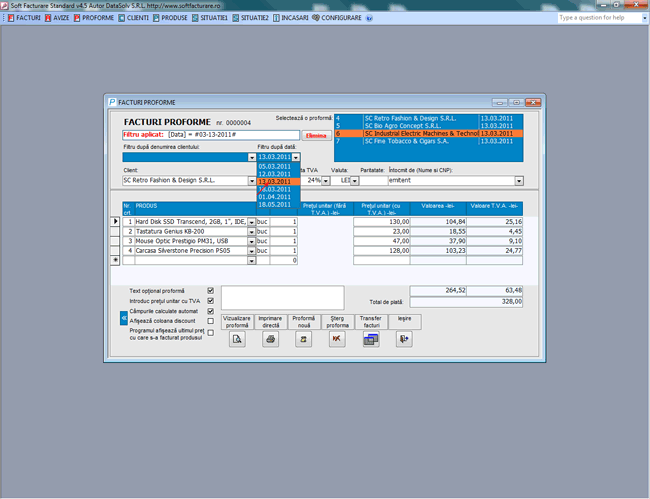Screen dimensions: 650x499
Task: Uncheck Campurile calculate automat checkbox
Action: (211, 311)
